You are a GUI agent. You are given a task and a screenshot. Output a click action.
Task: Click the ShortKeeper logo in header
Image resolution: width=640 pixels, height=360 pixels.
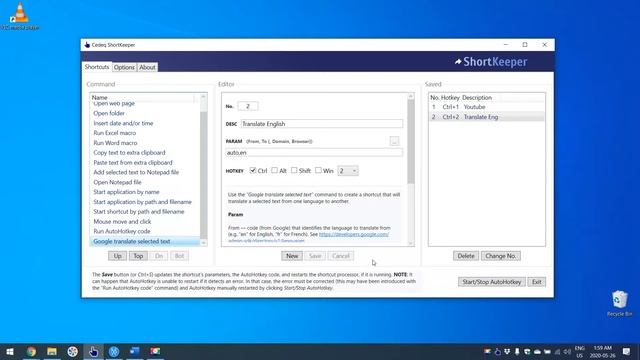coord(491,62)
